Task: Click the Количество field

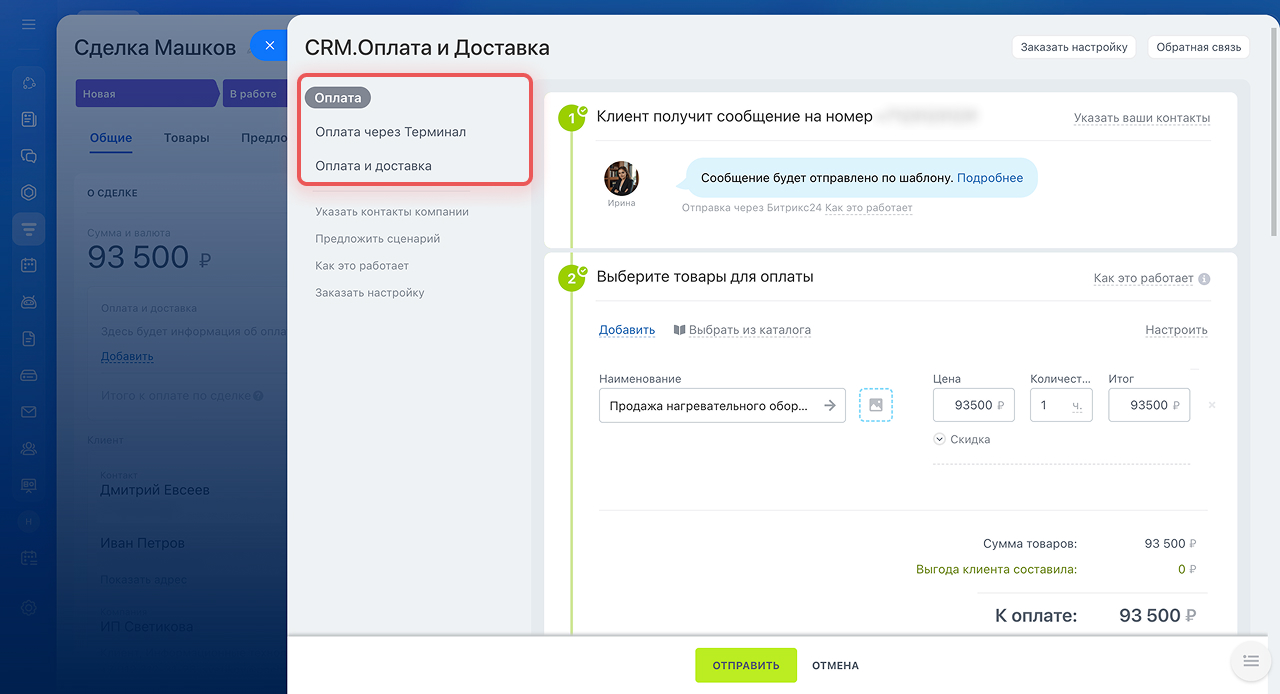Action: point(1061,405)
